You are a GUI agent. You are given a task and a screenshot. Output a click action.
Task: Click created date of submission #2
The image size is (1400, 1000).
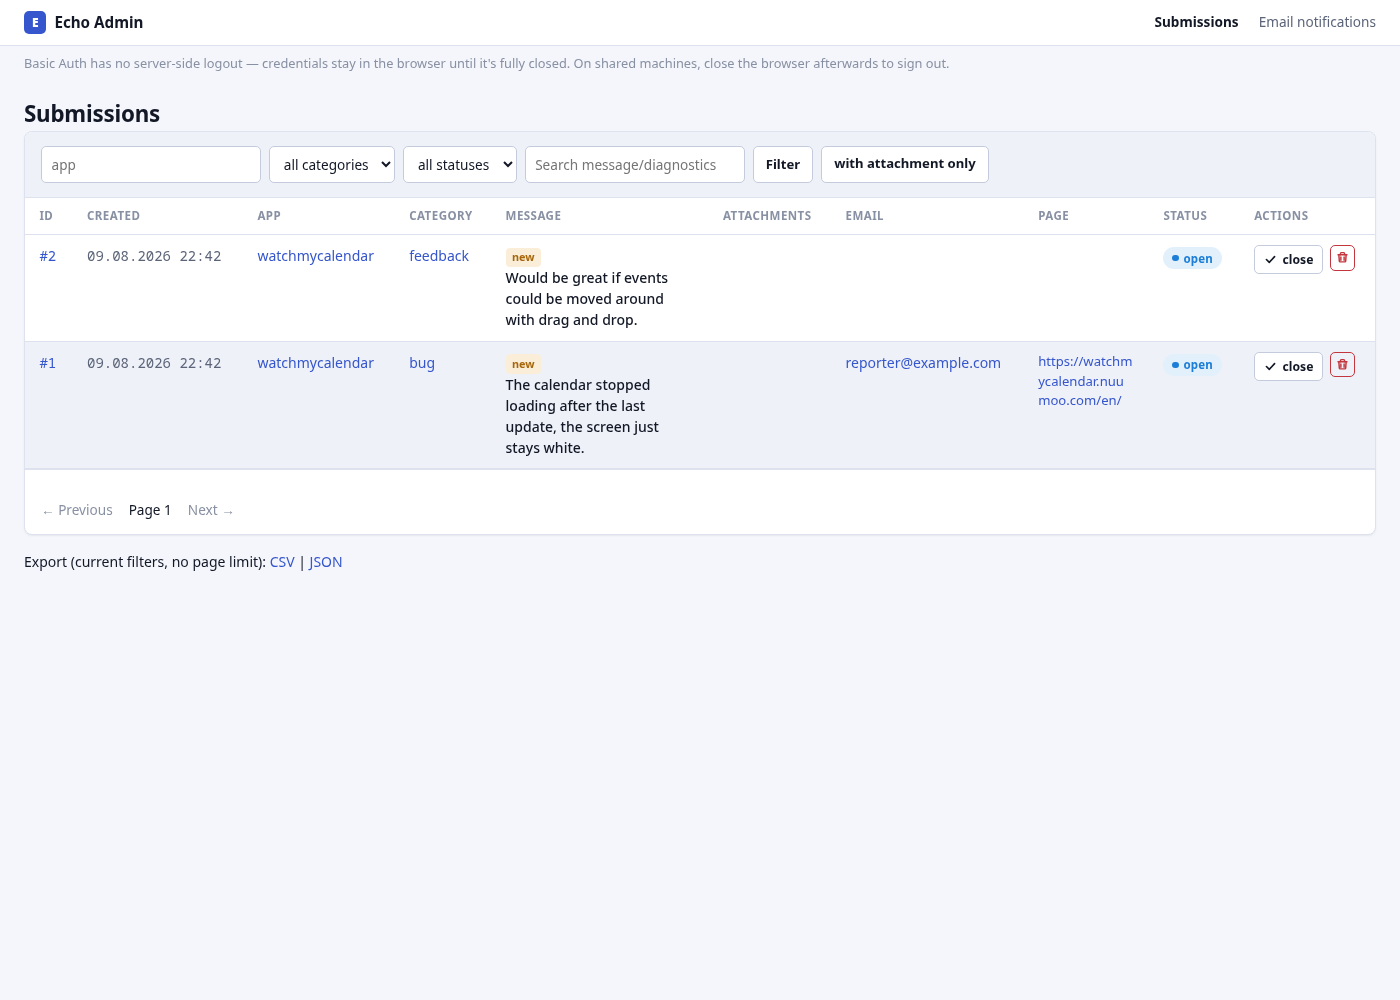point(154,256)
